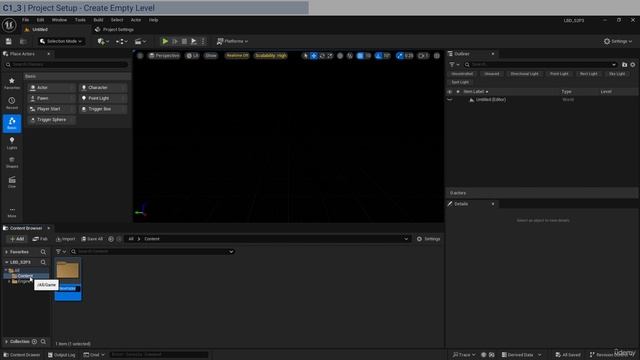Open the Actor menu
This screenshot has height=360, width=640.
136,20
